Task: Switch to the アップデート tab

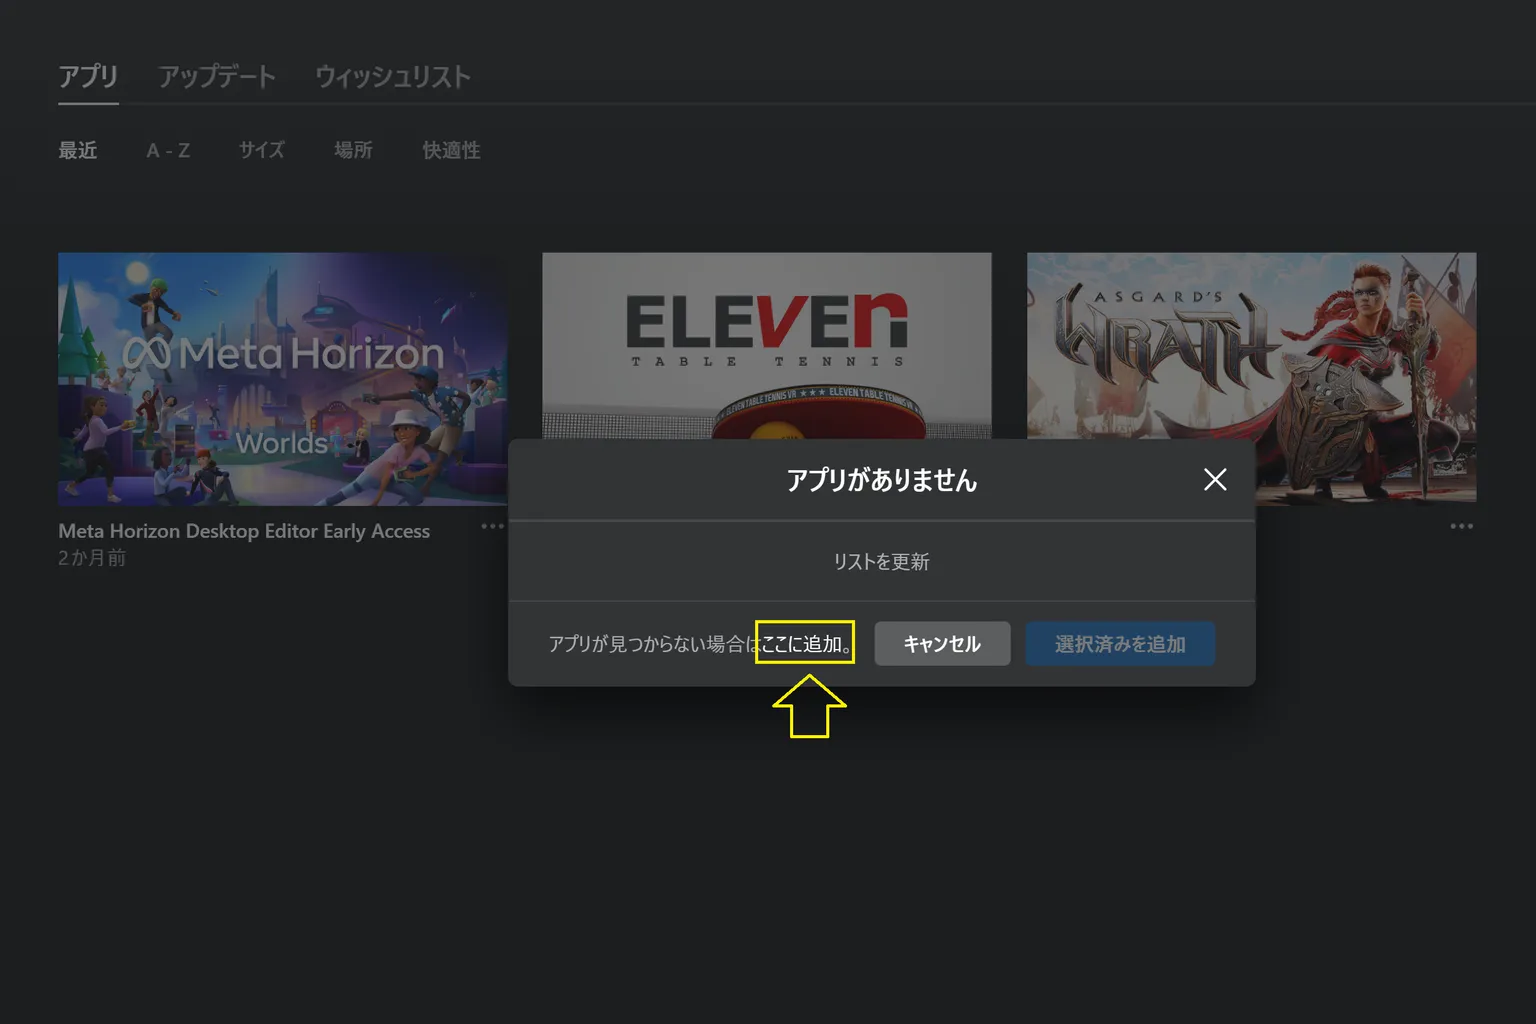Action: click(x=217, y=77)
